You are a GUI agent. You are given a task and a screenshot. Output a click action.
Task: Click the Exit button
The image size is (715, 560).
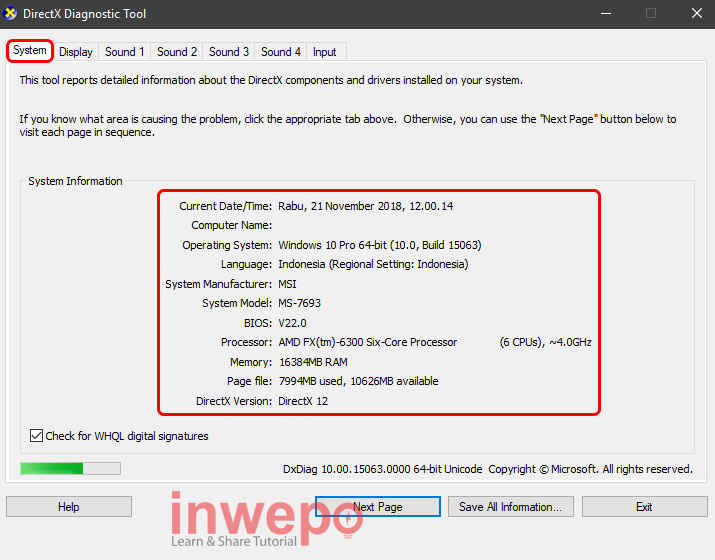pyautogui.click(x=644, y=507)
